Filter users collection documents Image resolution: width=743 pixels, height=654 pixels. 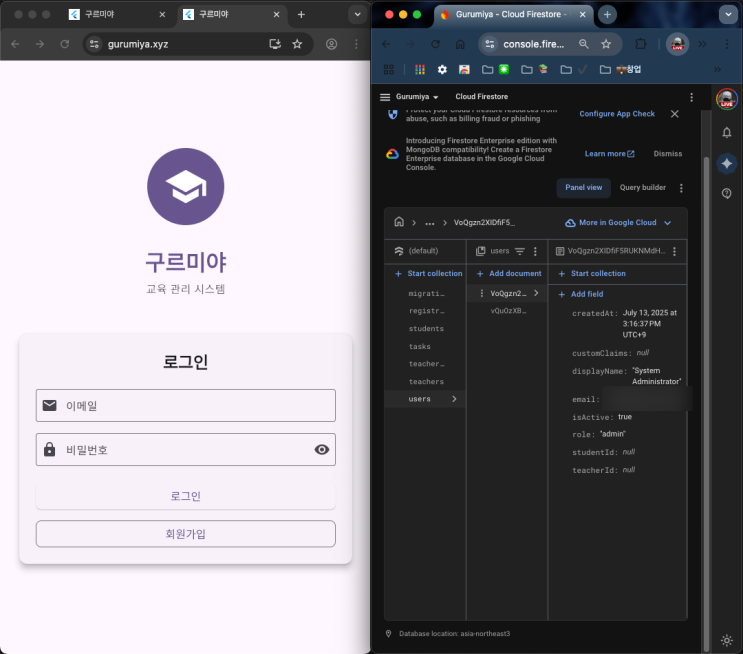(520, 251)
